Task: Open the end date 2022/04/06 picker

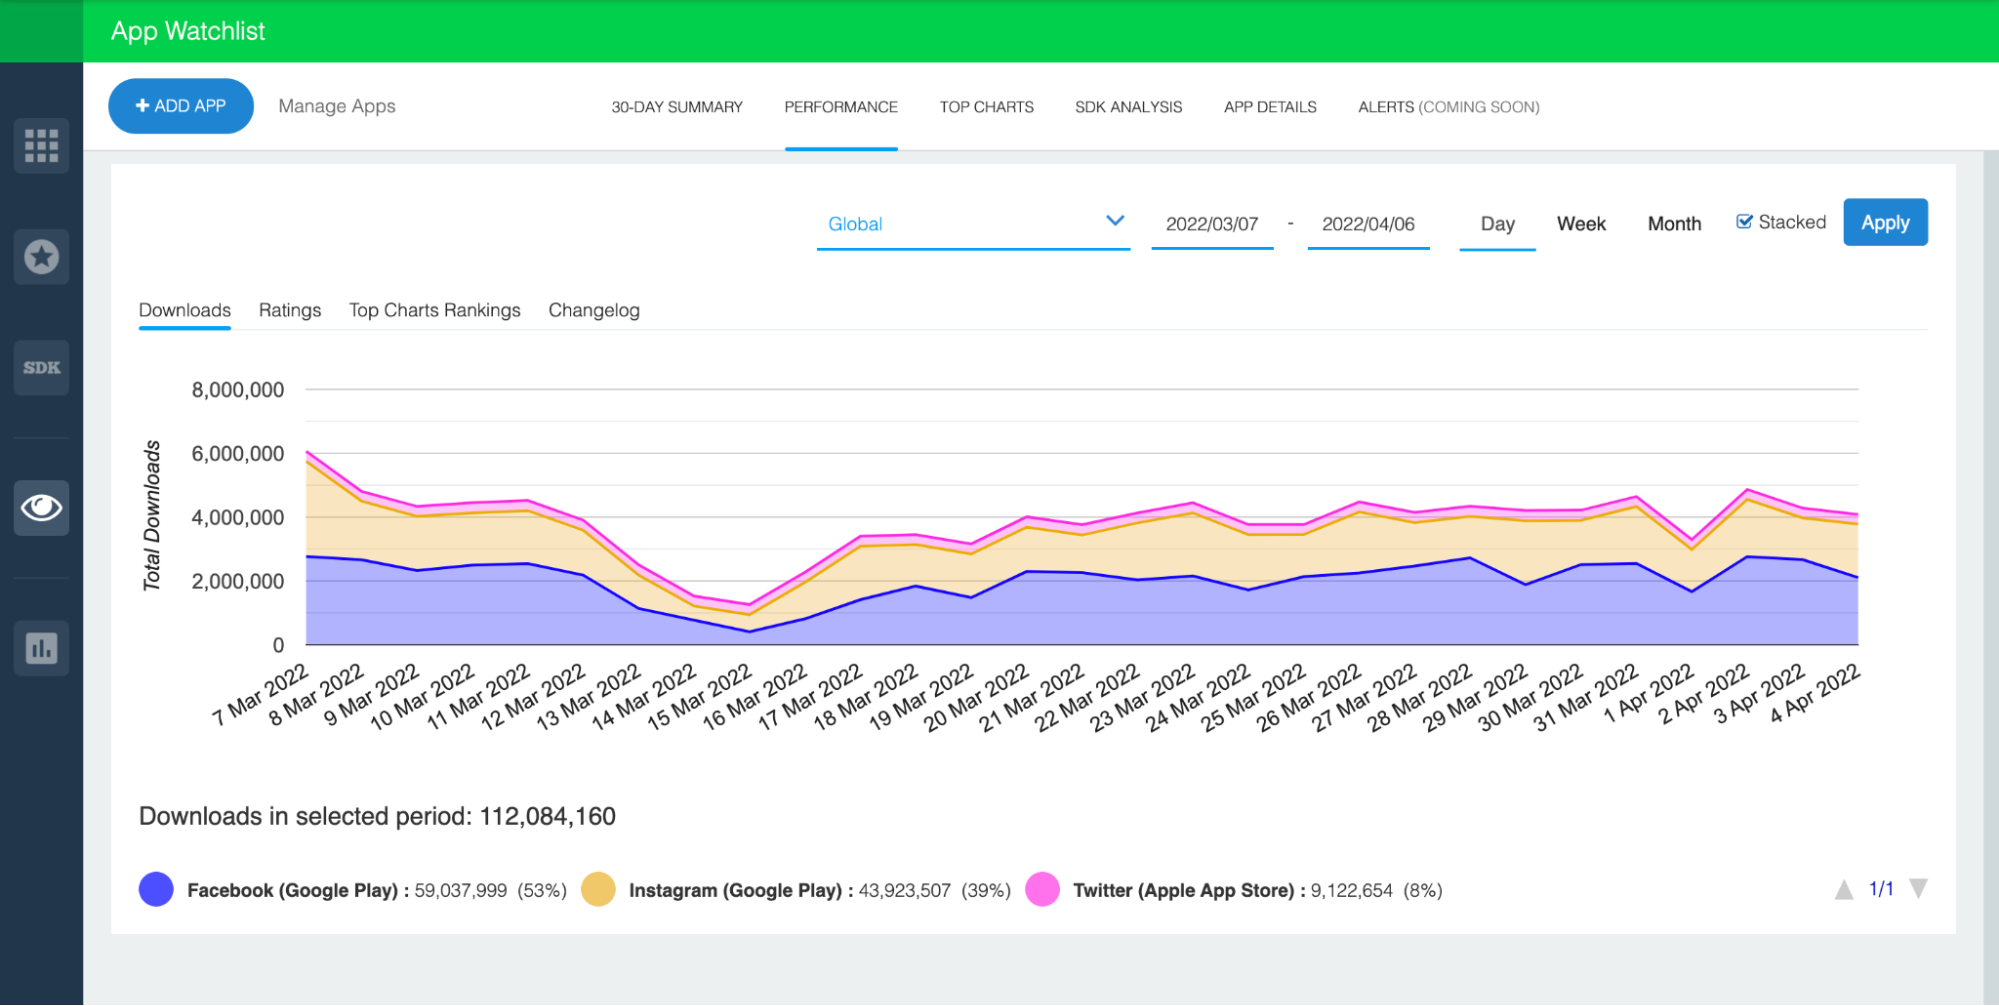Action: coord(1367,224)
